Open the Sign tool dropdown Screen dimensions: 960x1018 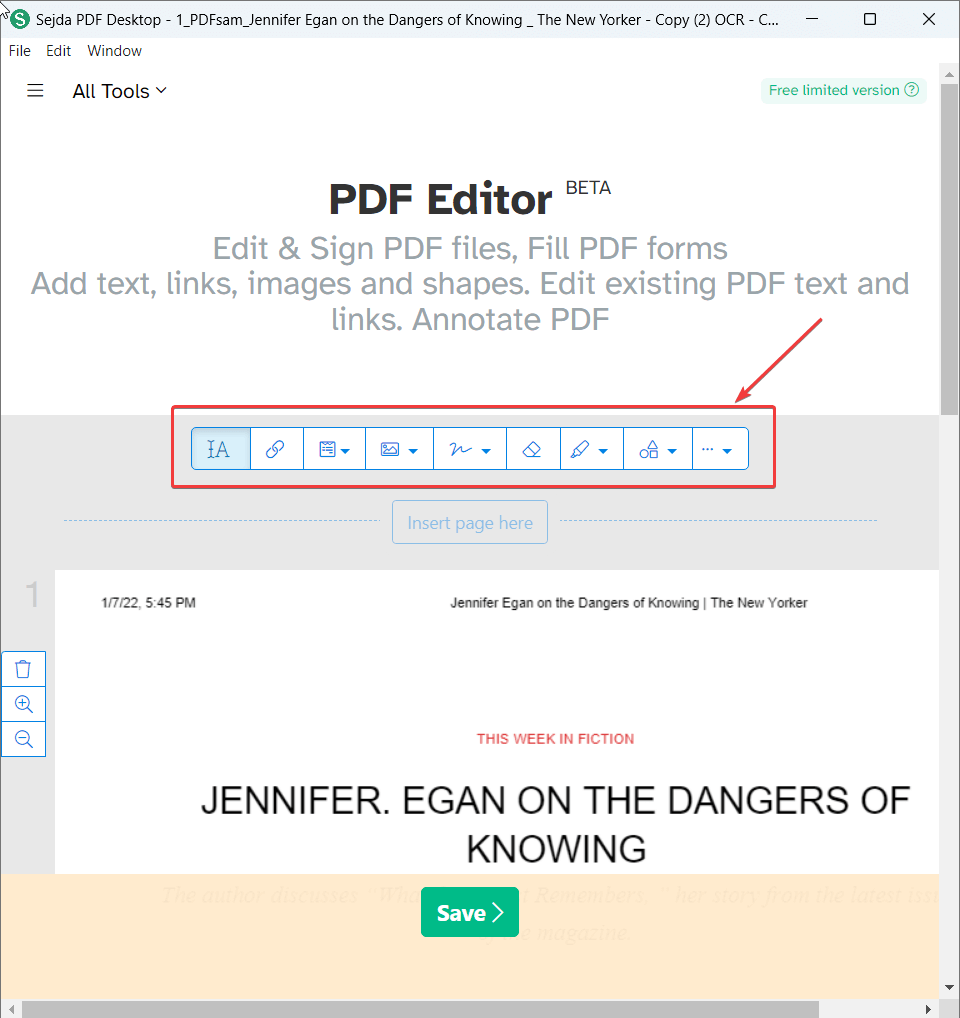(x=470, y=449)
